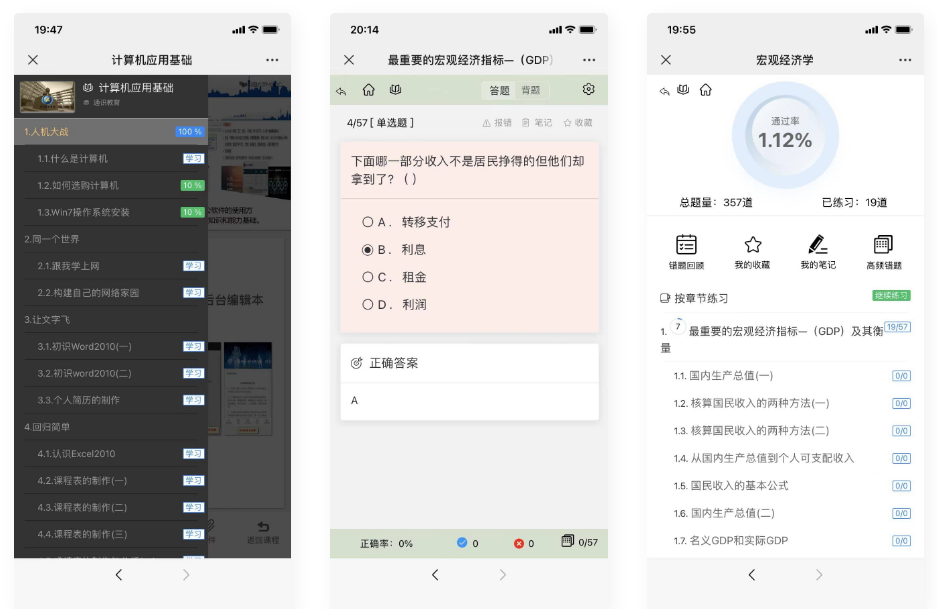The height and width of the screenshot is (609, 937).
Task: Click green 继续练习 button
Action: click(891, 296)
